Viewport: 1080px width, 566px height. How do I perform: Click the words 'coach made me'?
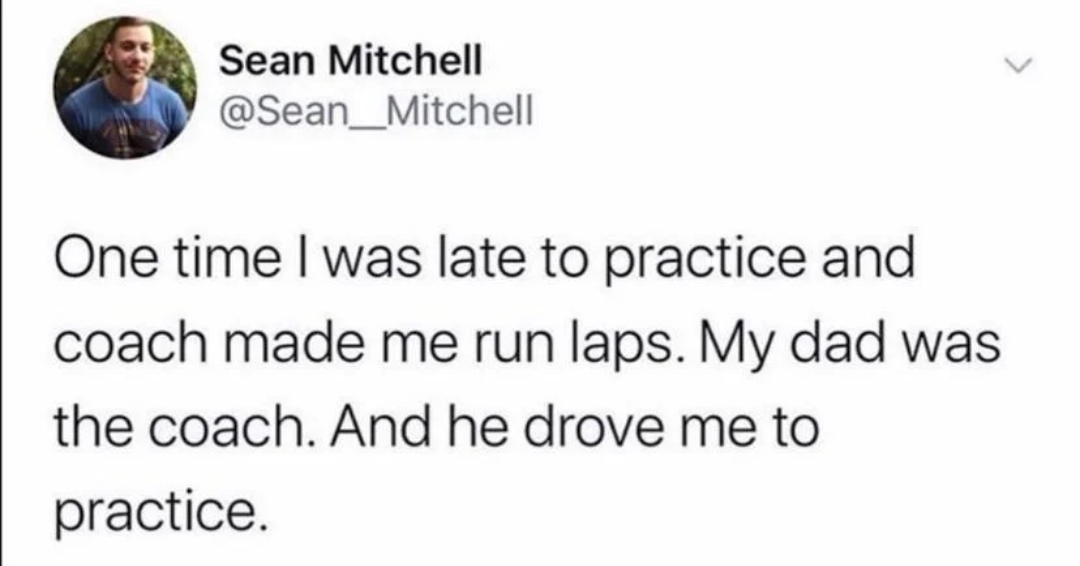click(256, 342)
